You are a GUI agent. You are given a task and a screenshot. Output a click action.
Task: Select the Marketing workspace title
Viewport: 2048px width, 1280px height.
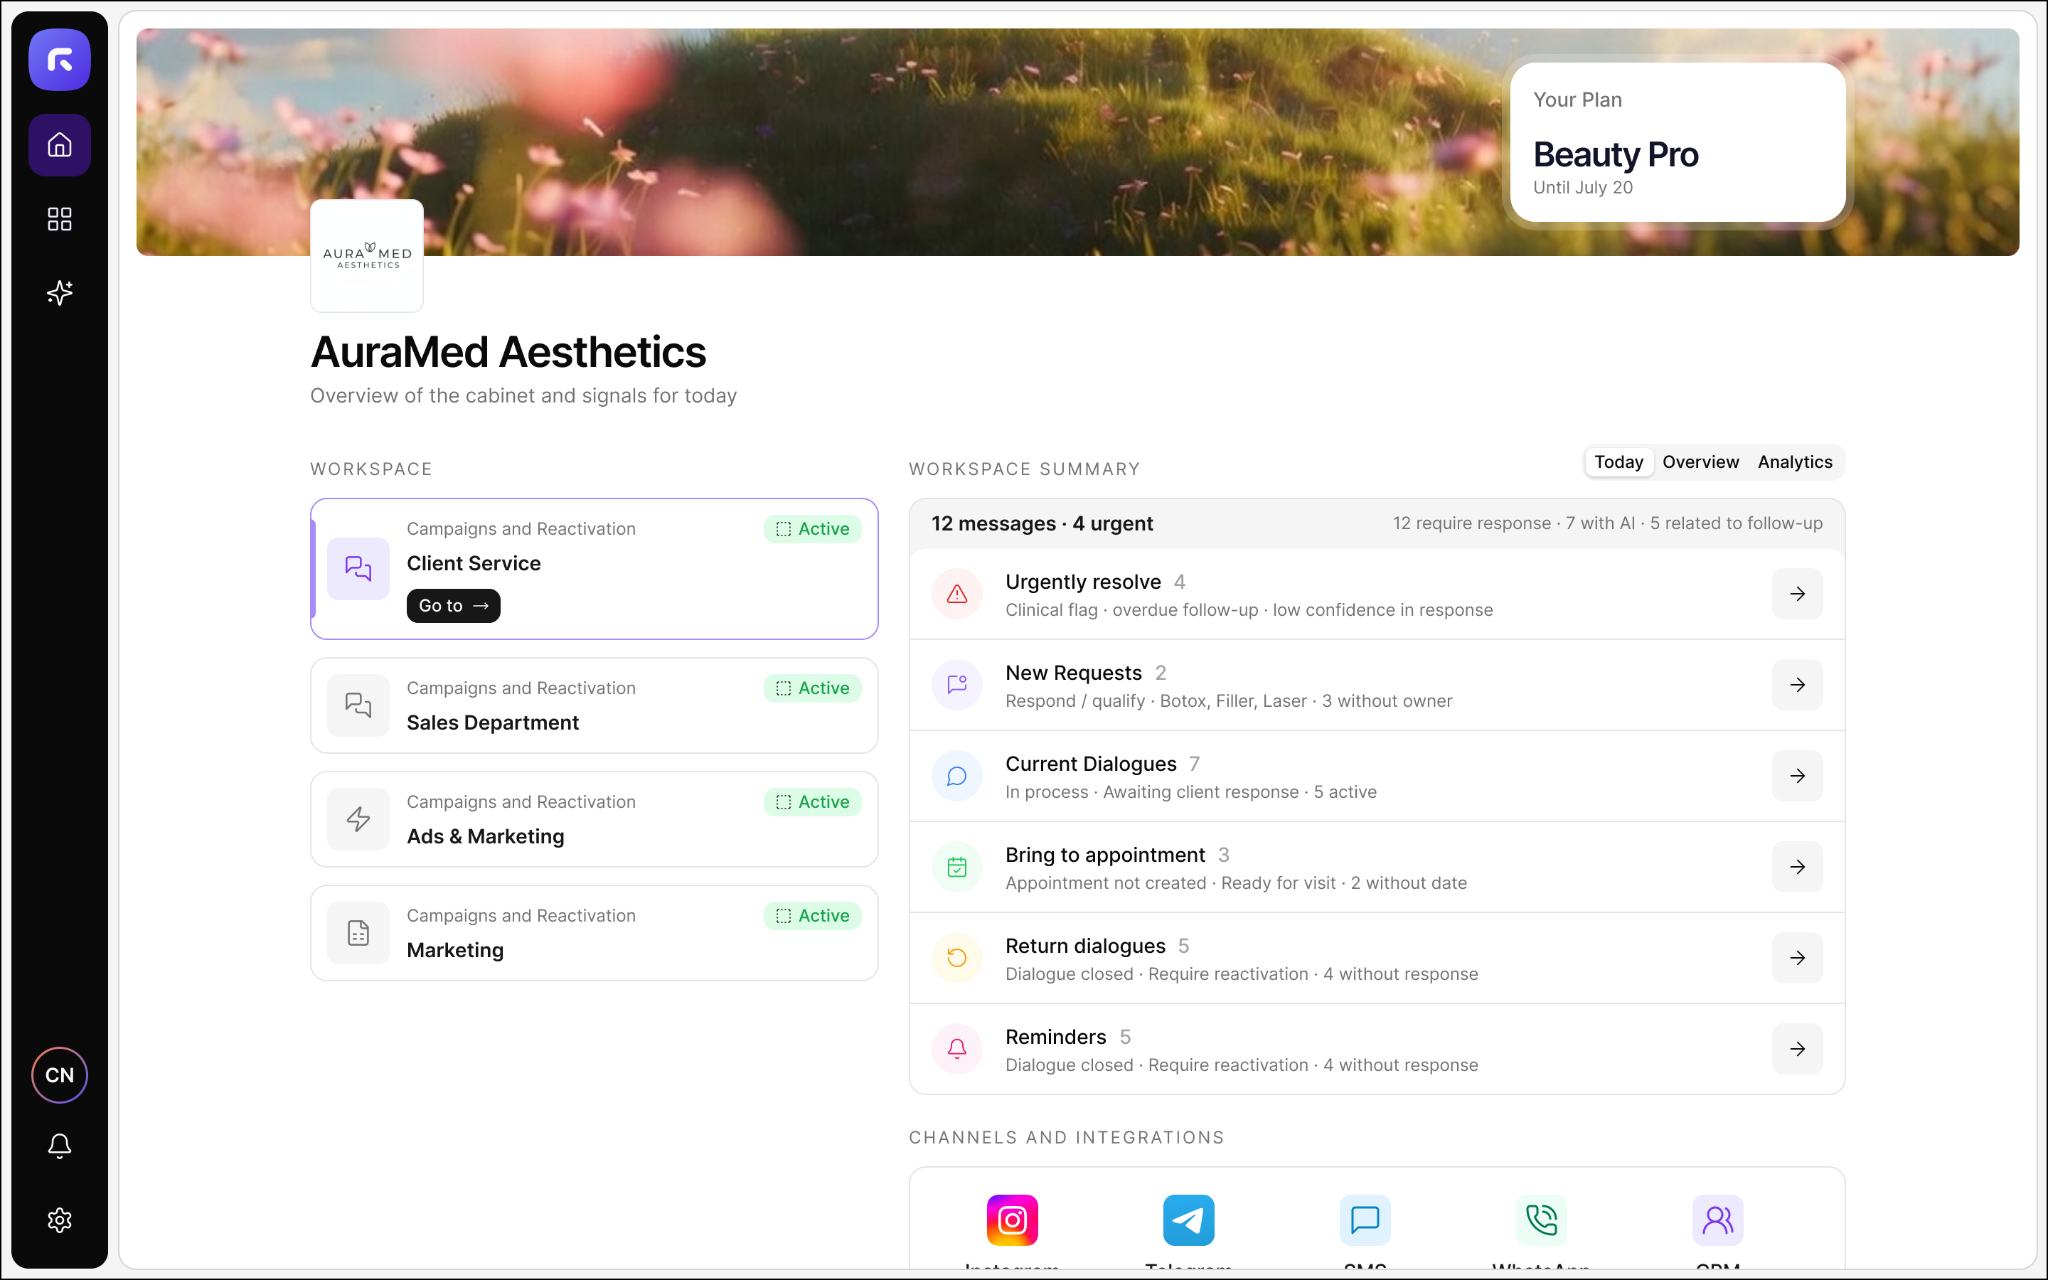point(455,950)
